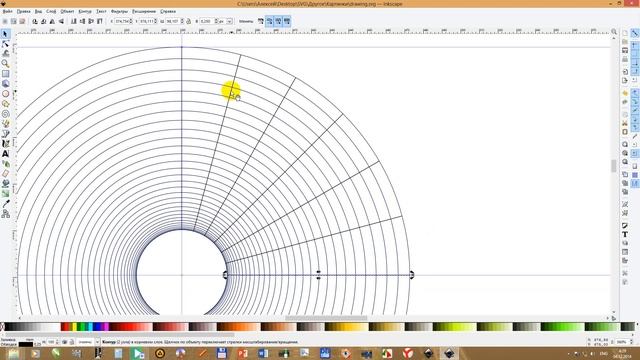The width and height of the screenshot is (640, 360).
Task: Toggle move gradients with objects
Action: (278, 21)
